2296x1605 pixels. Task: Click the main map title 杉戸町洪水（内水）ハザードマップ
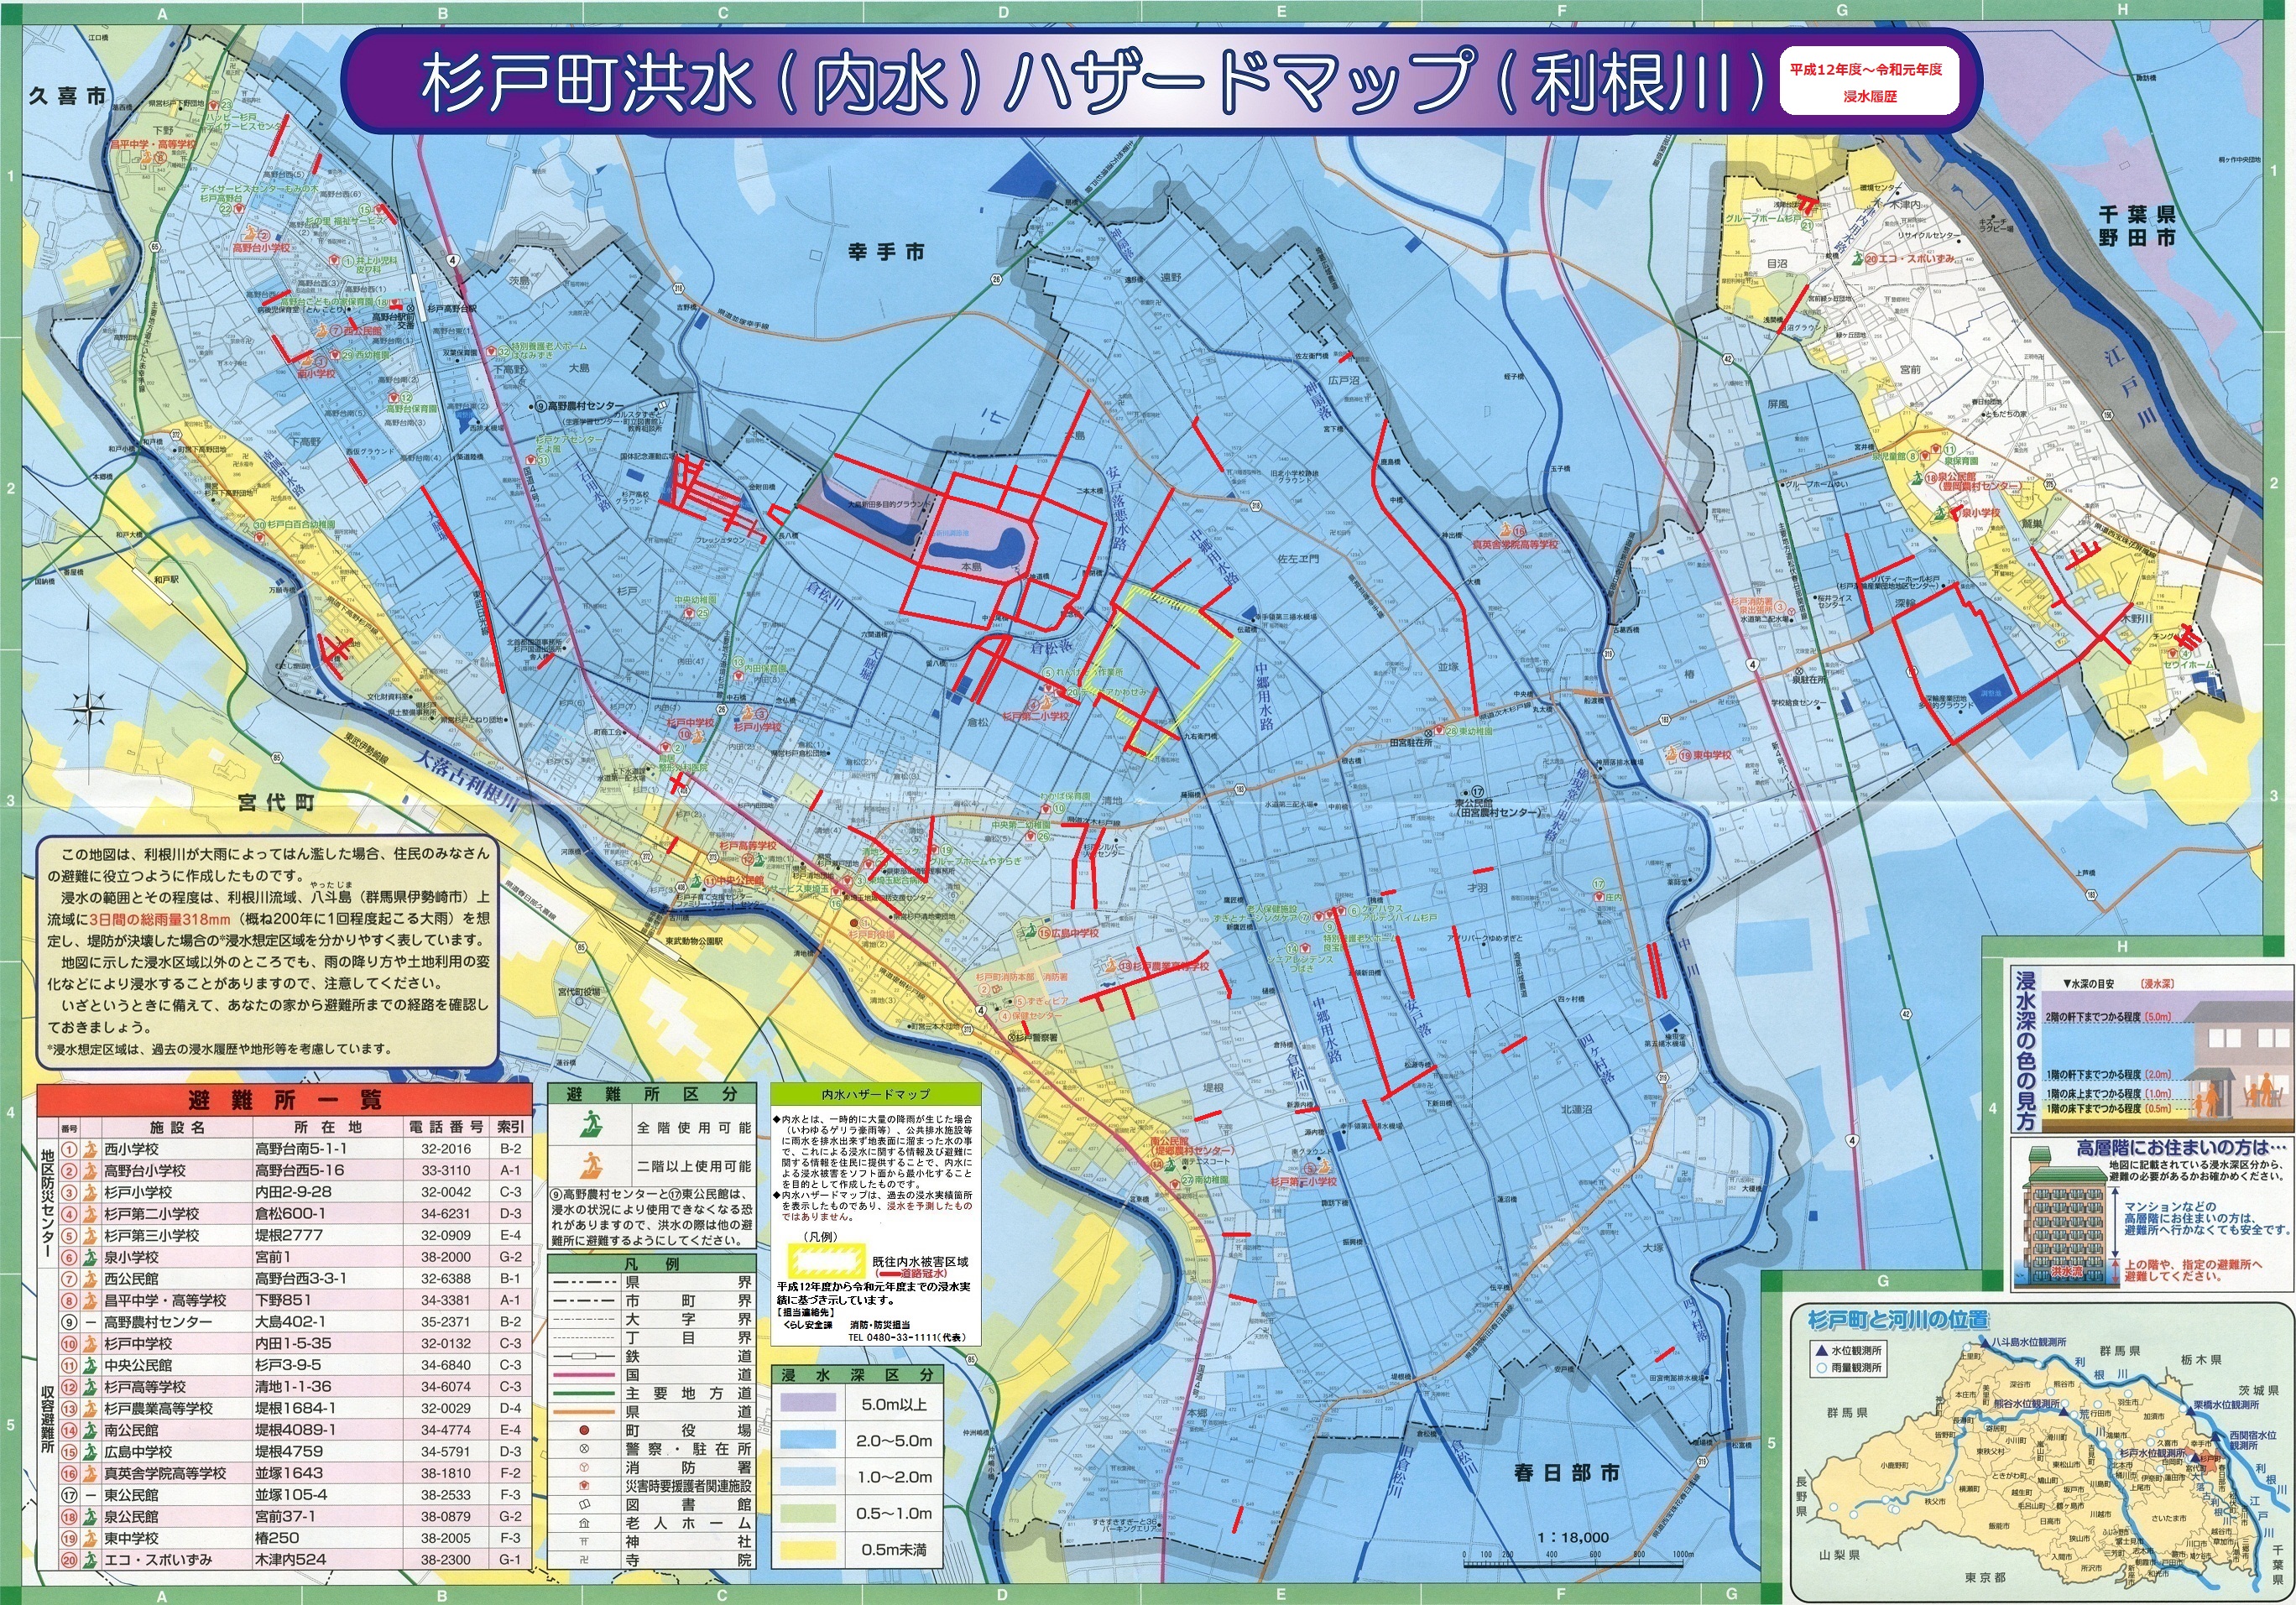[1095, 81]
